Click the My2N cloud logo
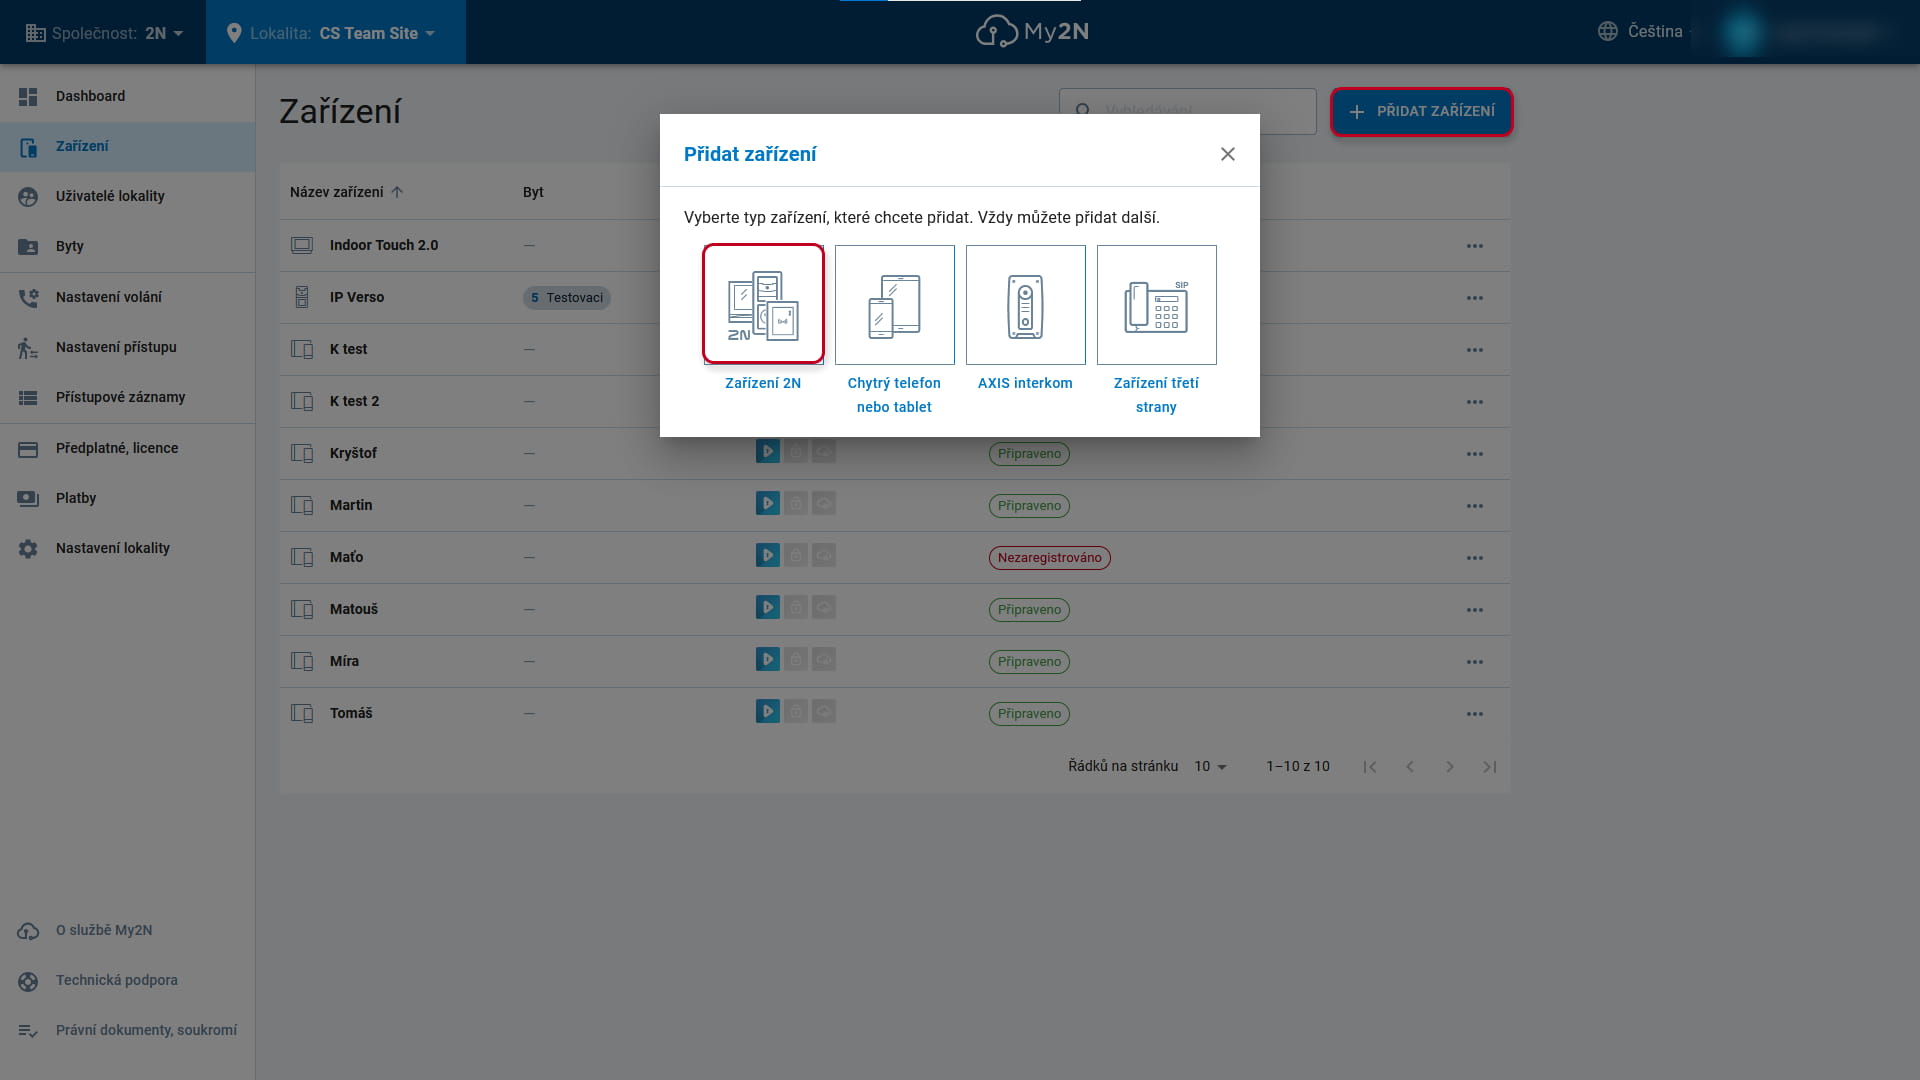 click(1032, 32)
